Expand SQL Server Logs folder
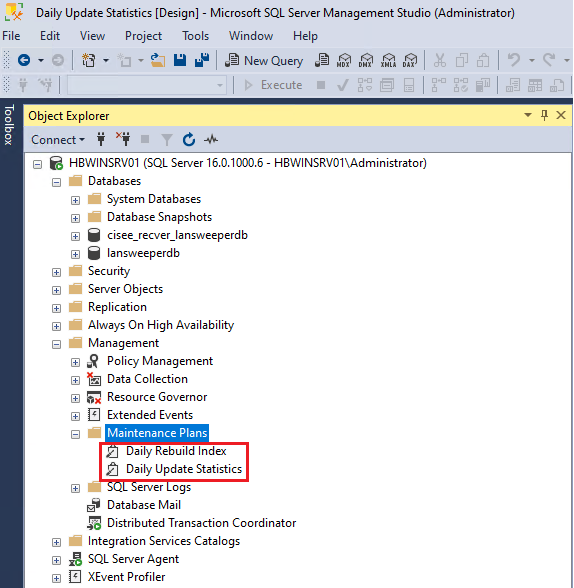 point(75,488)
